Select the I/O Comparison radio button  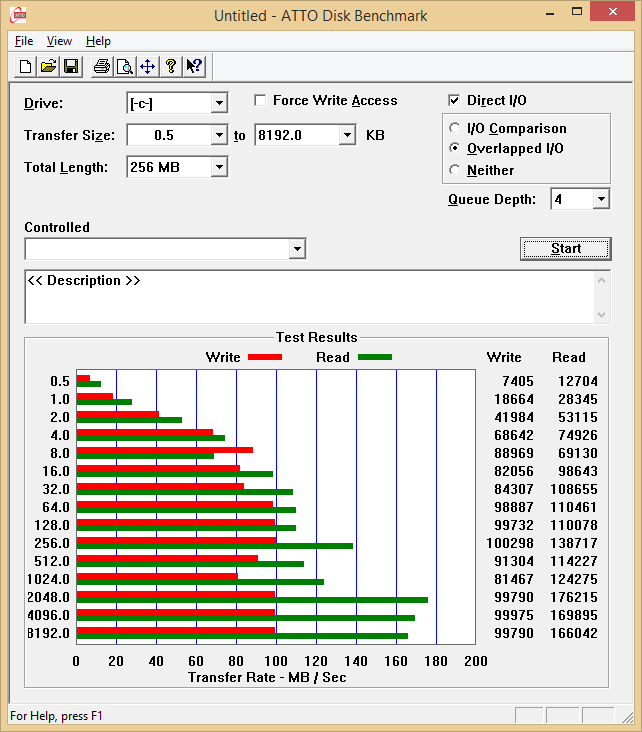[x=454, y=127]
